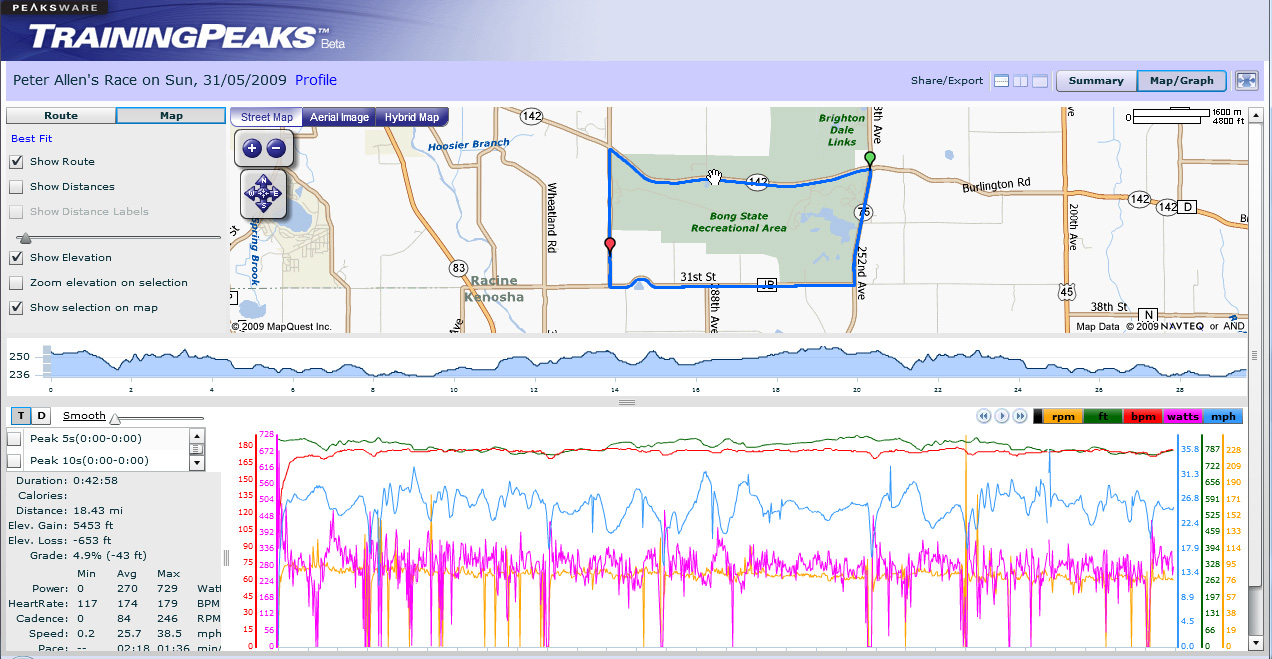The width and height of the screenshot is (1272, 659).
Task: Switch graph to D distance mode
Action: point(42,416)
